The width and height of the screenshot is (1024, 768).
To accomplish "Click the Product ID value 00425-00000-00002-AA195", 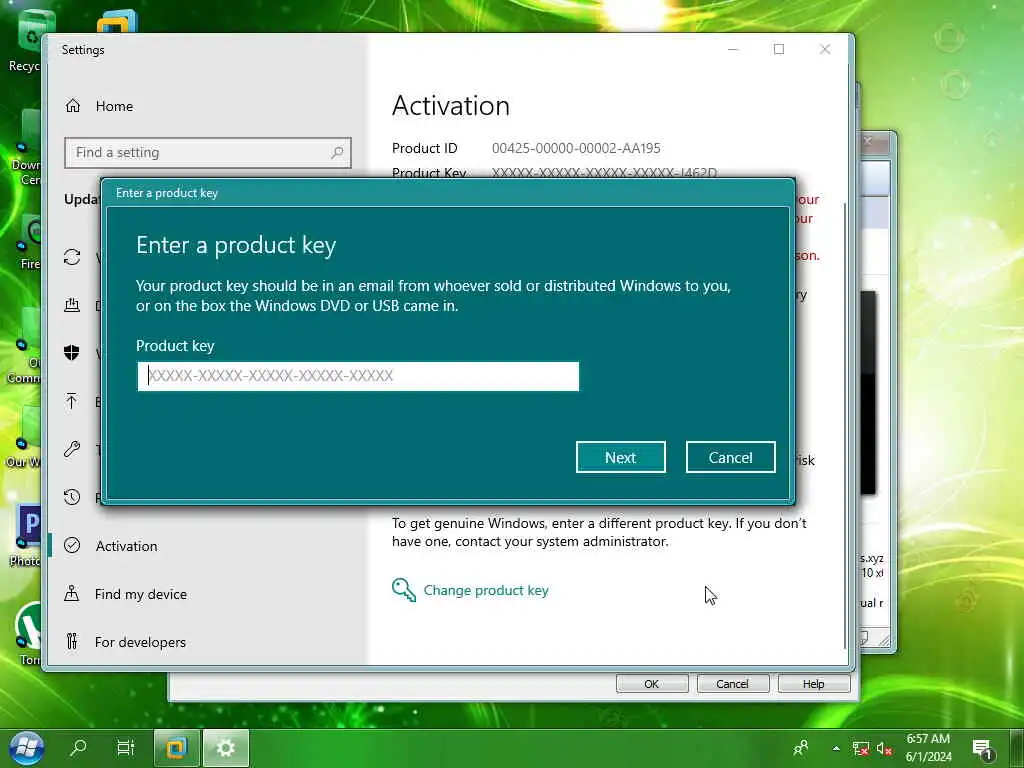I will [x=576, y=148].
